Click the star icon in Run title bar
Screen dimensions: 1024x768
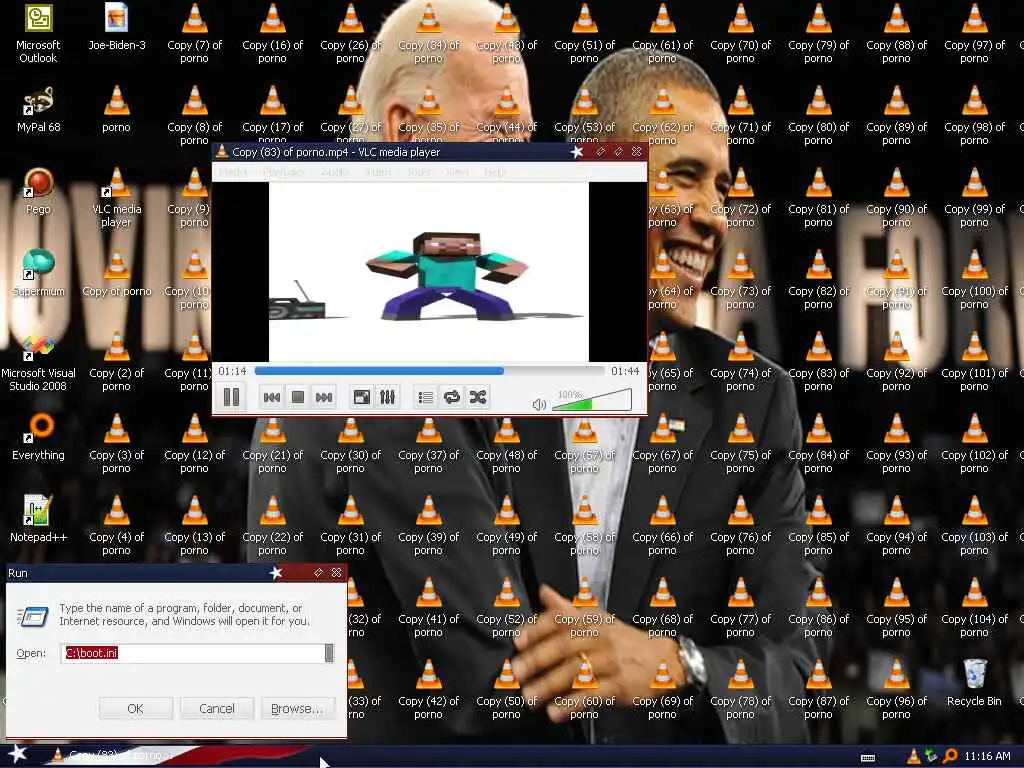coord(276,573)
